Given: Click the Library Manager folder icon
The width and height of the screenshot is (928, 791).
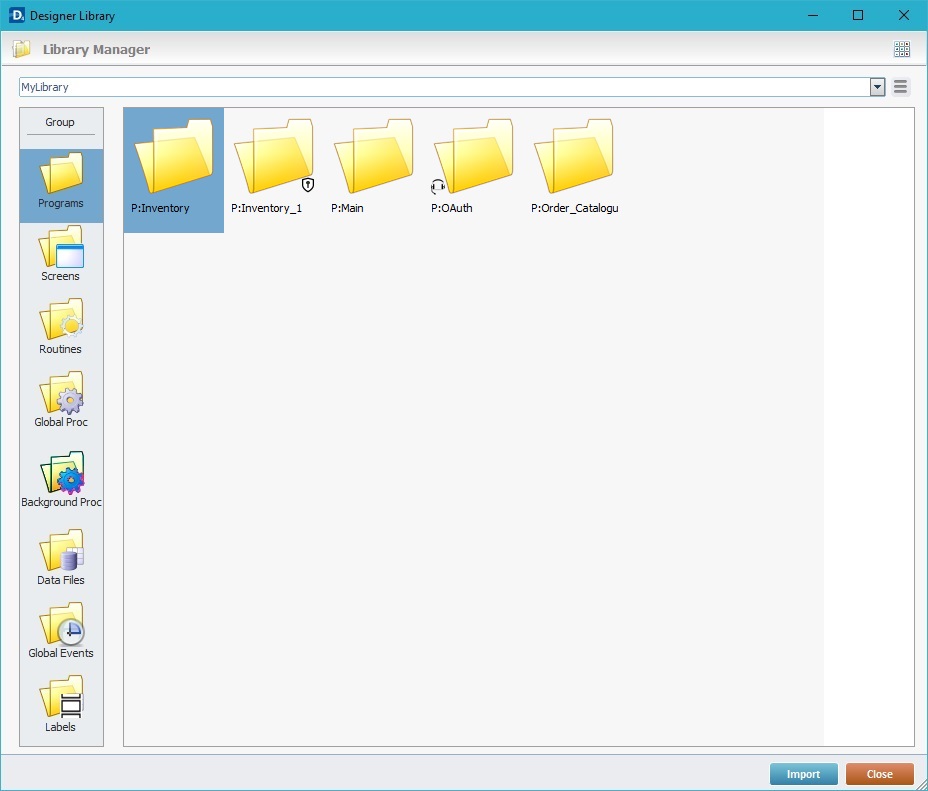Looking at the screenshot, I should coord(21,49).
